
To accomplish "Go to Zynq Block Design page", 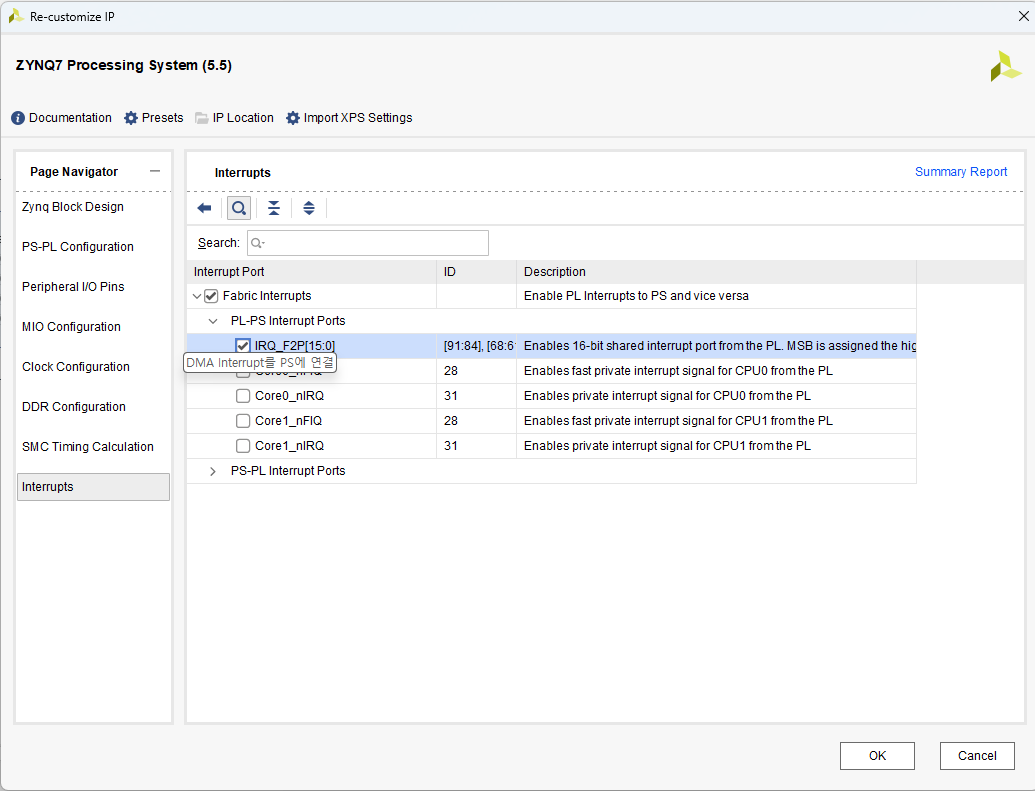I will [x=73, y=207].
